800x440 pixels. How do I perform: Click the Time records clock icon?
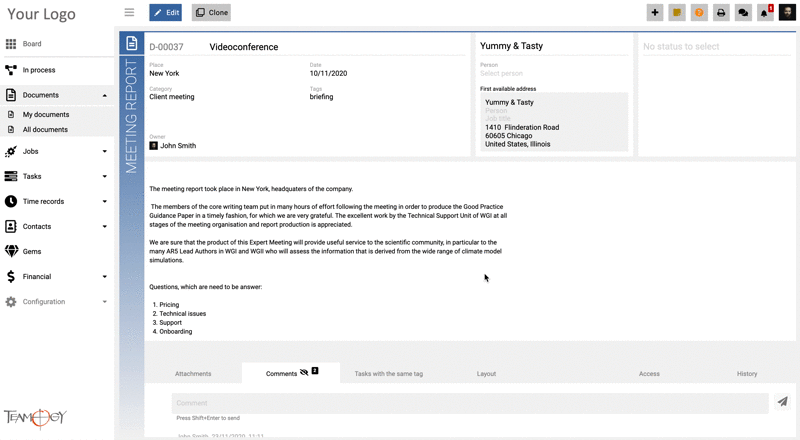11,201
